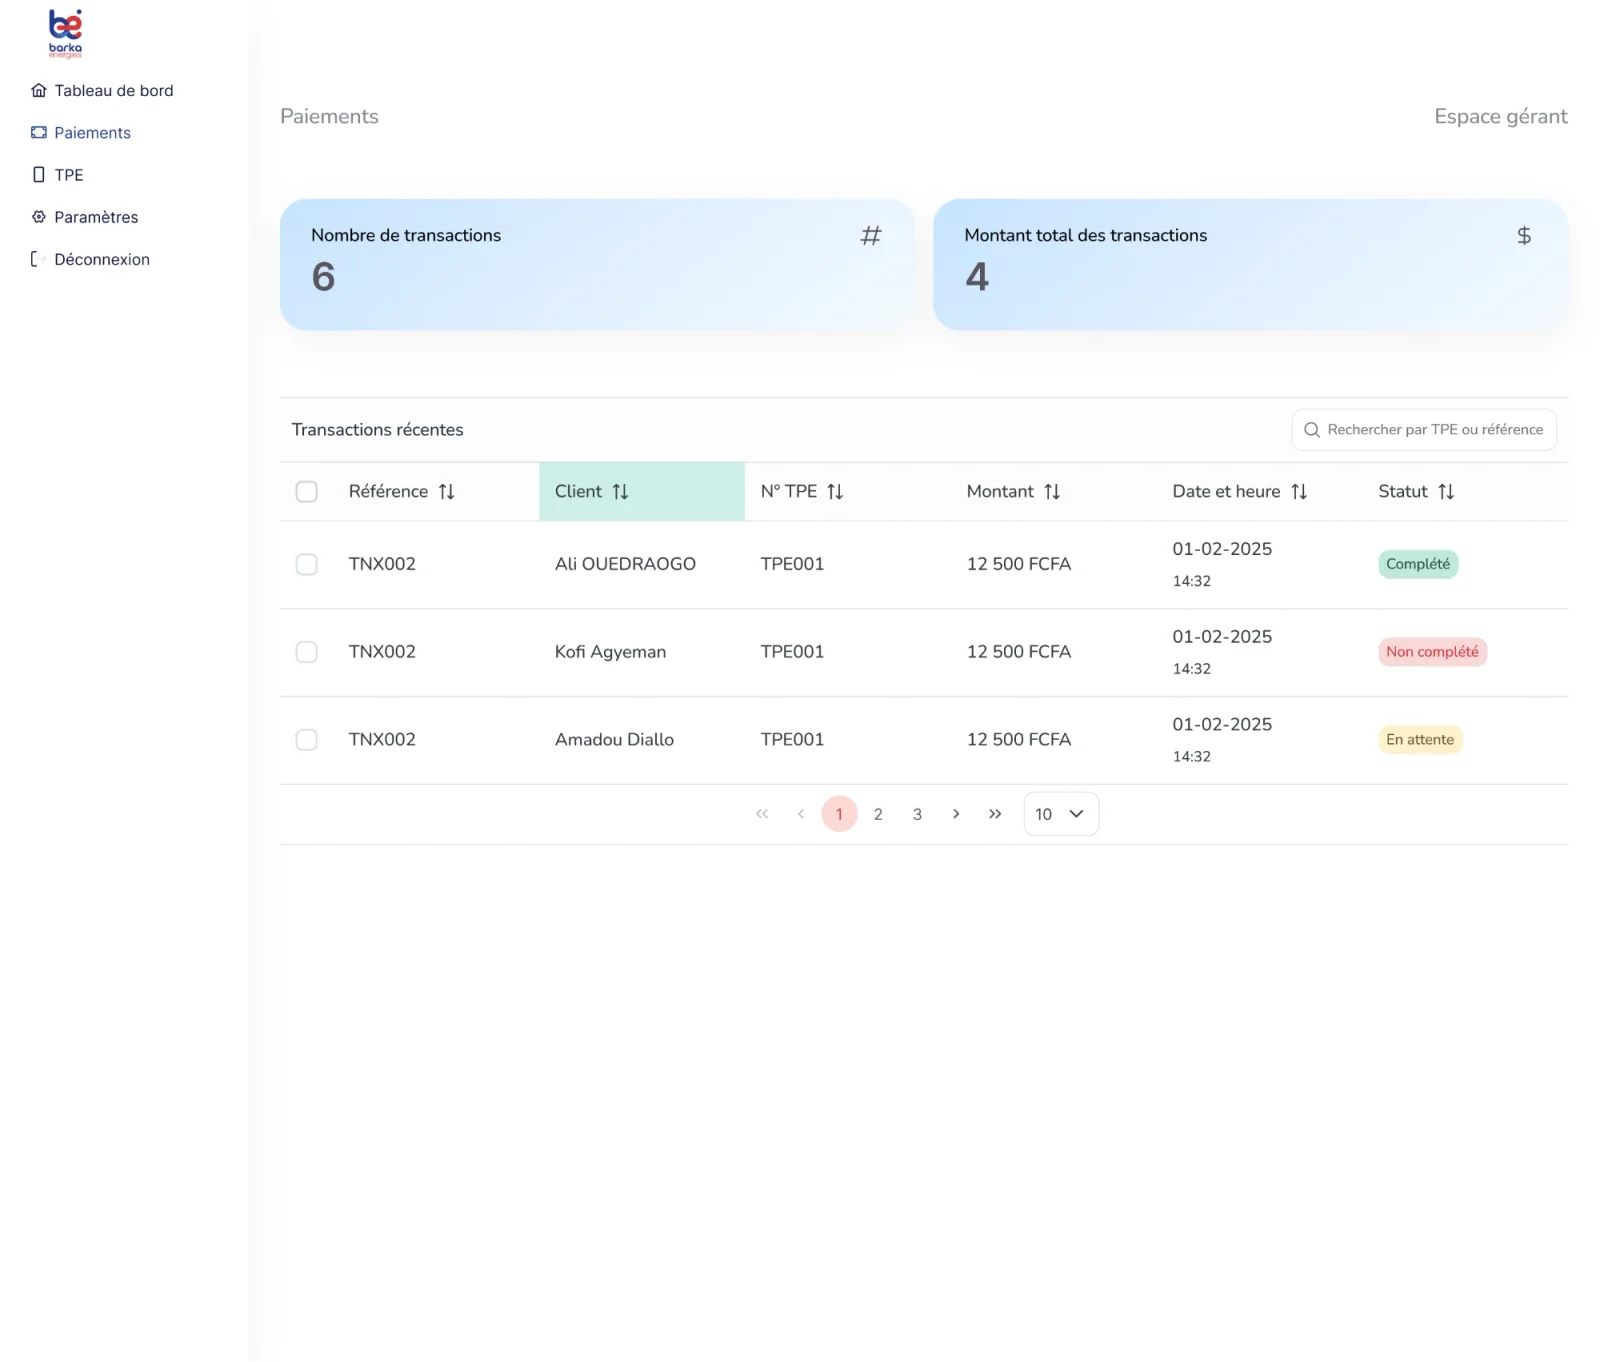
Task: Click the Espace gérant label
Action: [1501, 117]
